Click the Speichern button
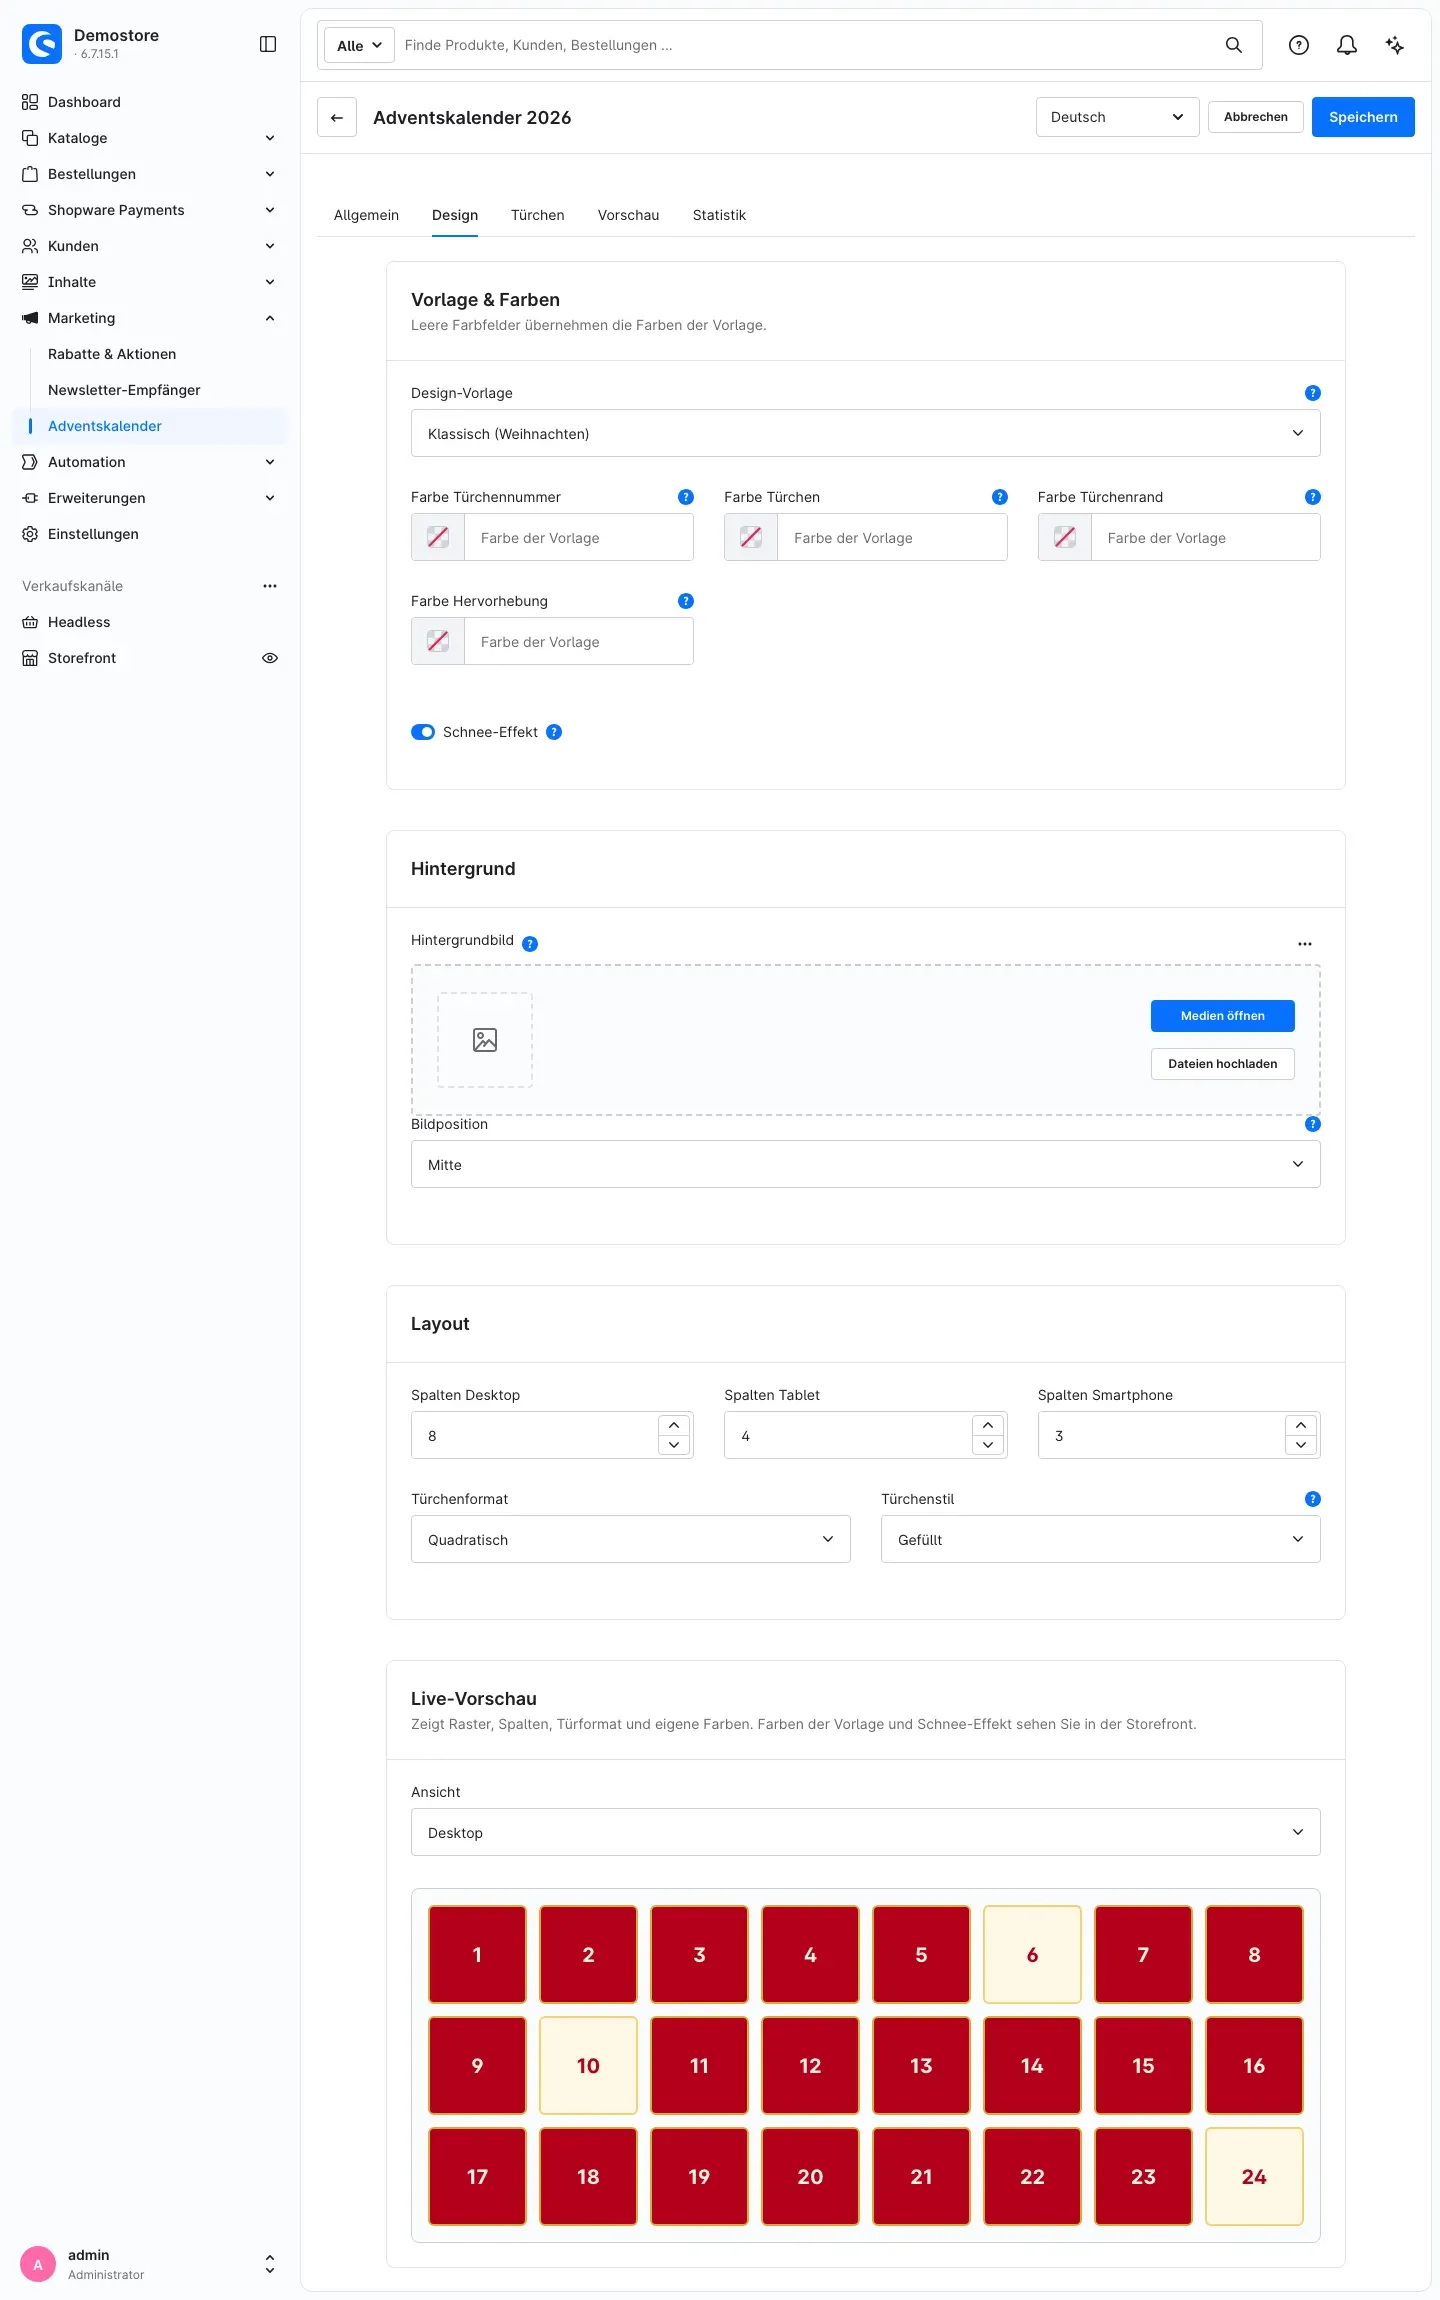 coord(1363,117)
